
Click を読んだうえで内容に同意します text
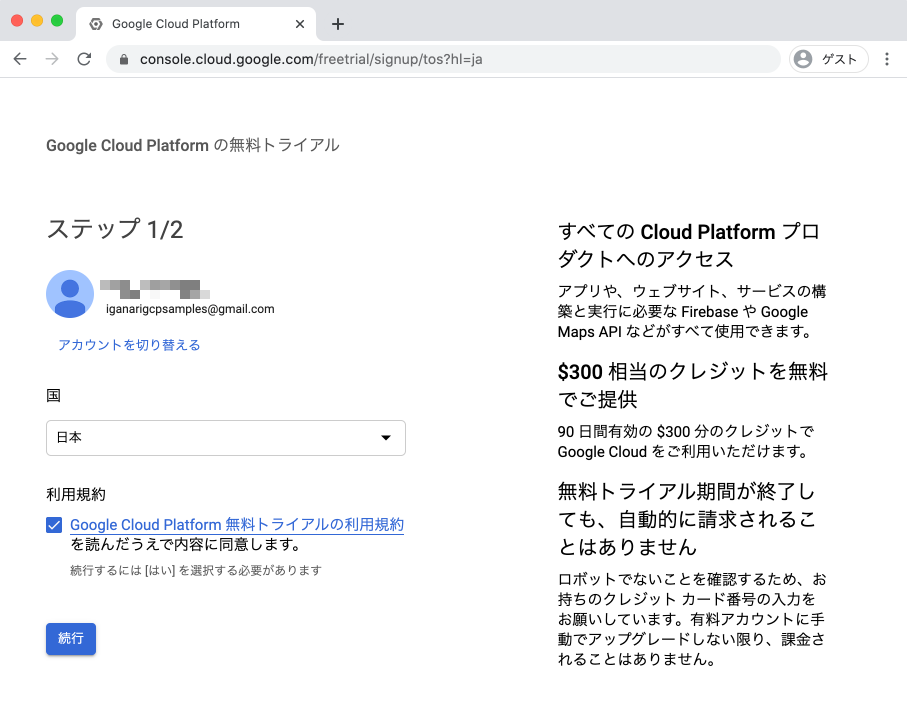pyautogui.click(x=187, y=545)
